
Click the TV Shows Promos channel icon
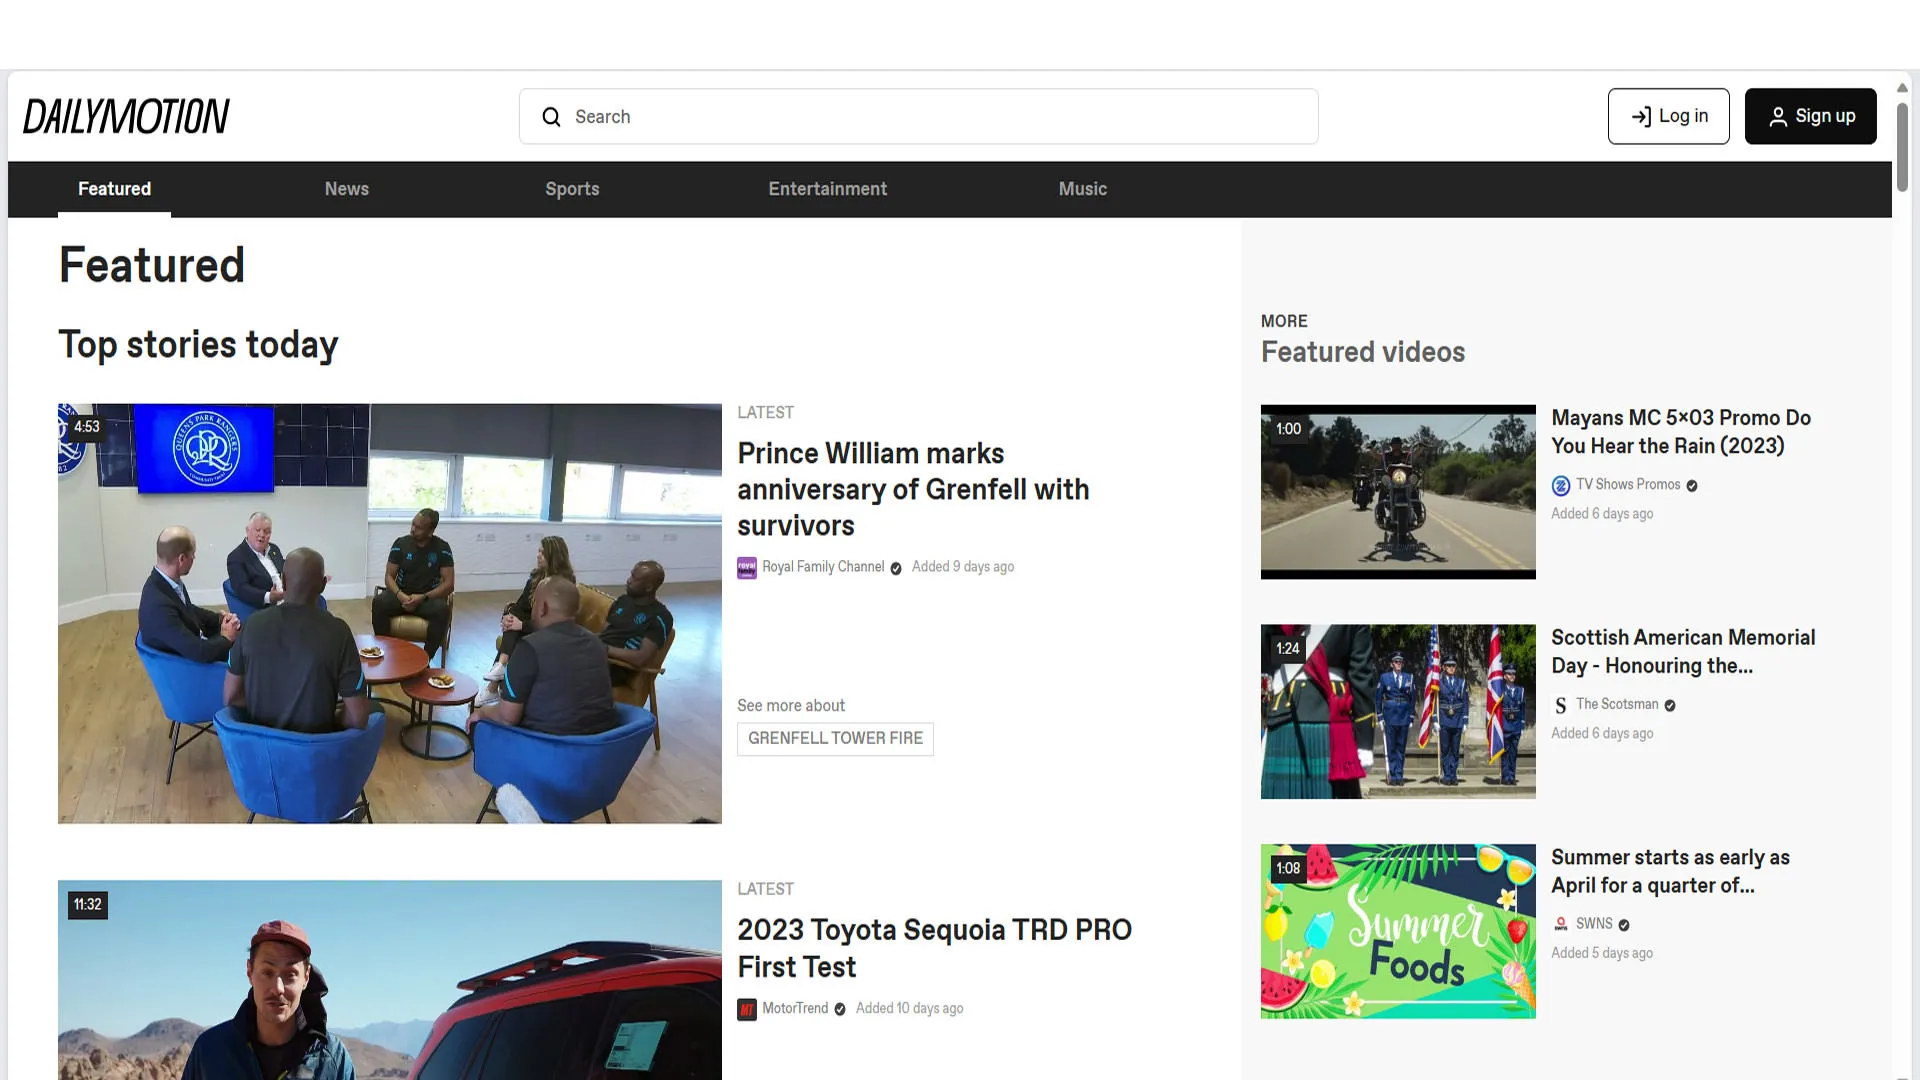(x=1561, y=485)
